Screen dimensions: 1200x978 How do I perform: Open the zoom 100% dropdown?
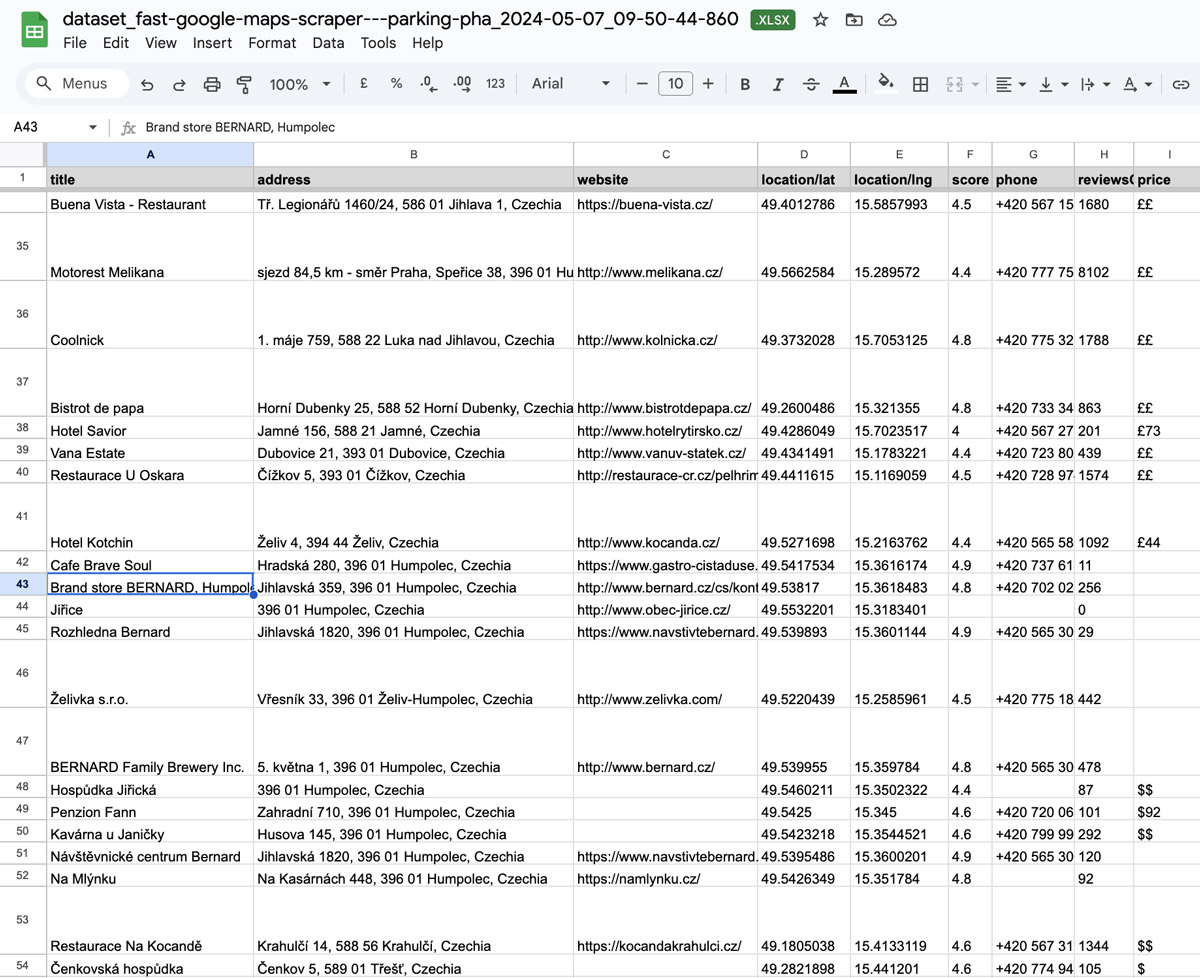pyautogui.click(x=300, y=84)
